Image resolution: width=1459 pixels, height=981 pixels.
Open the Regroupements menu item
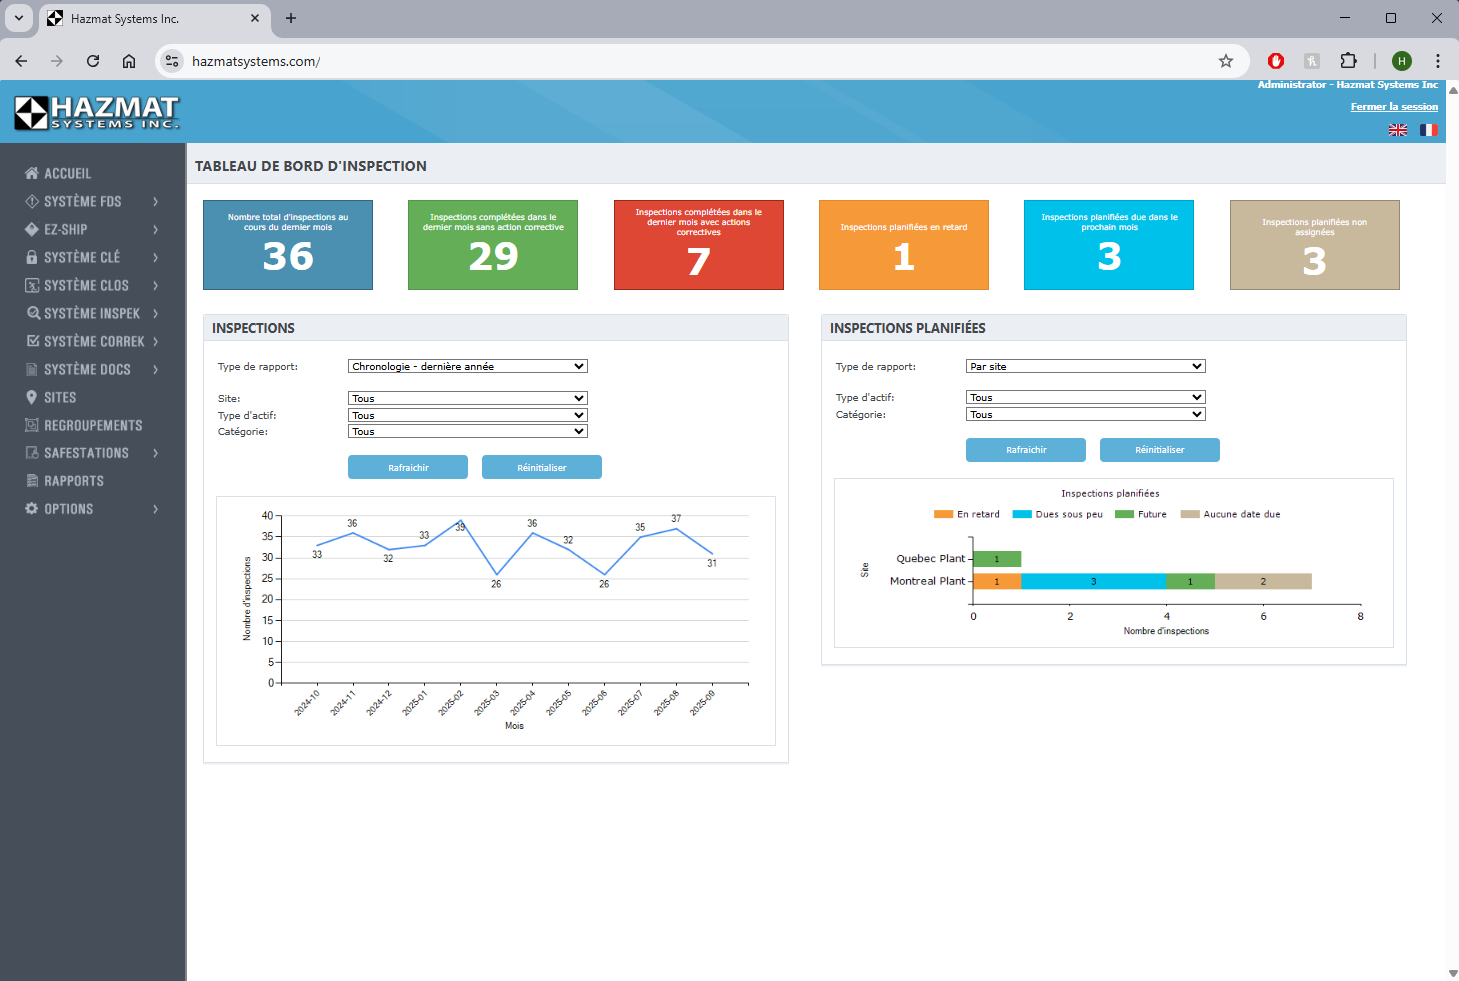click(92, 425)
